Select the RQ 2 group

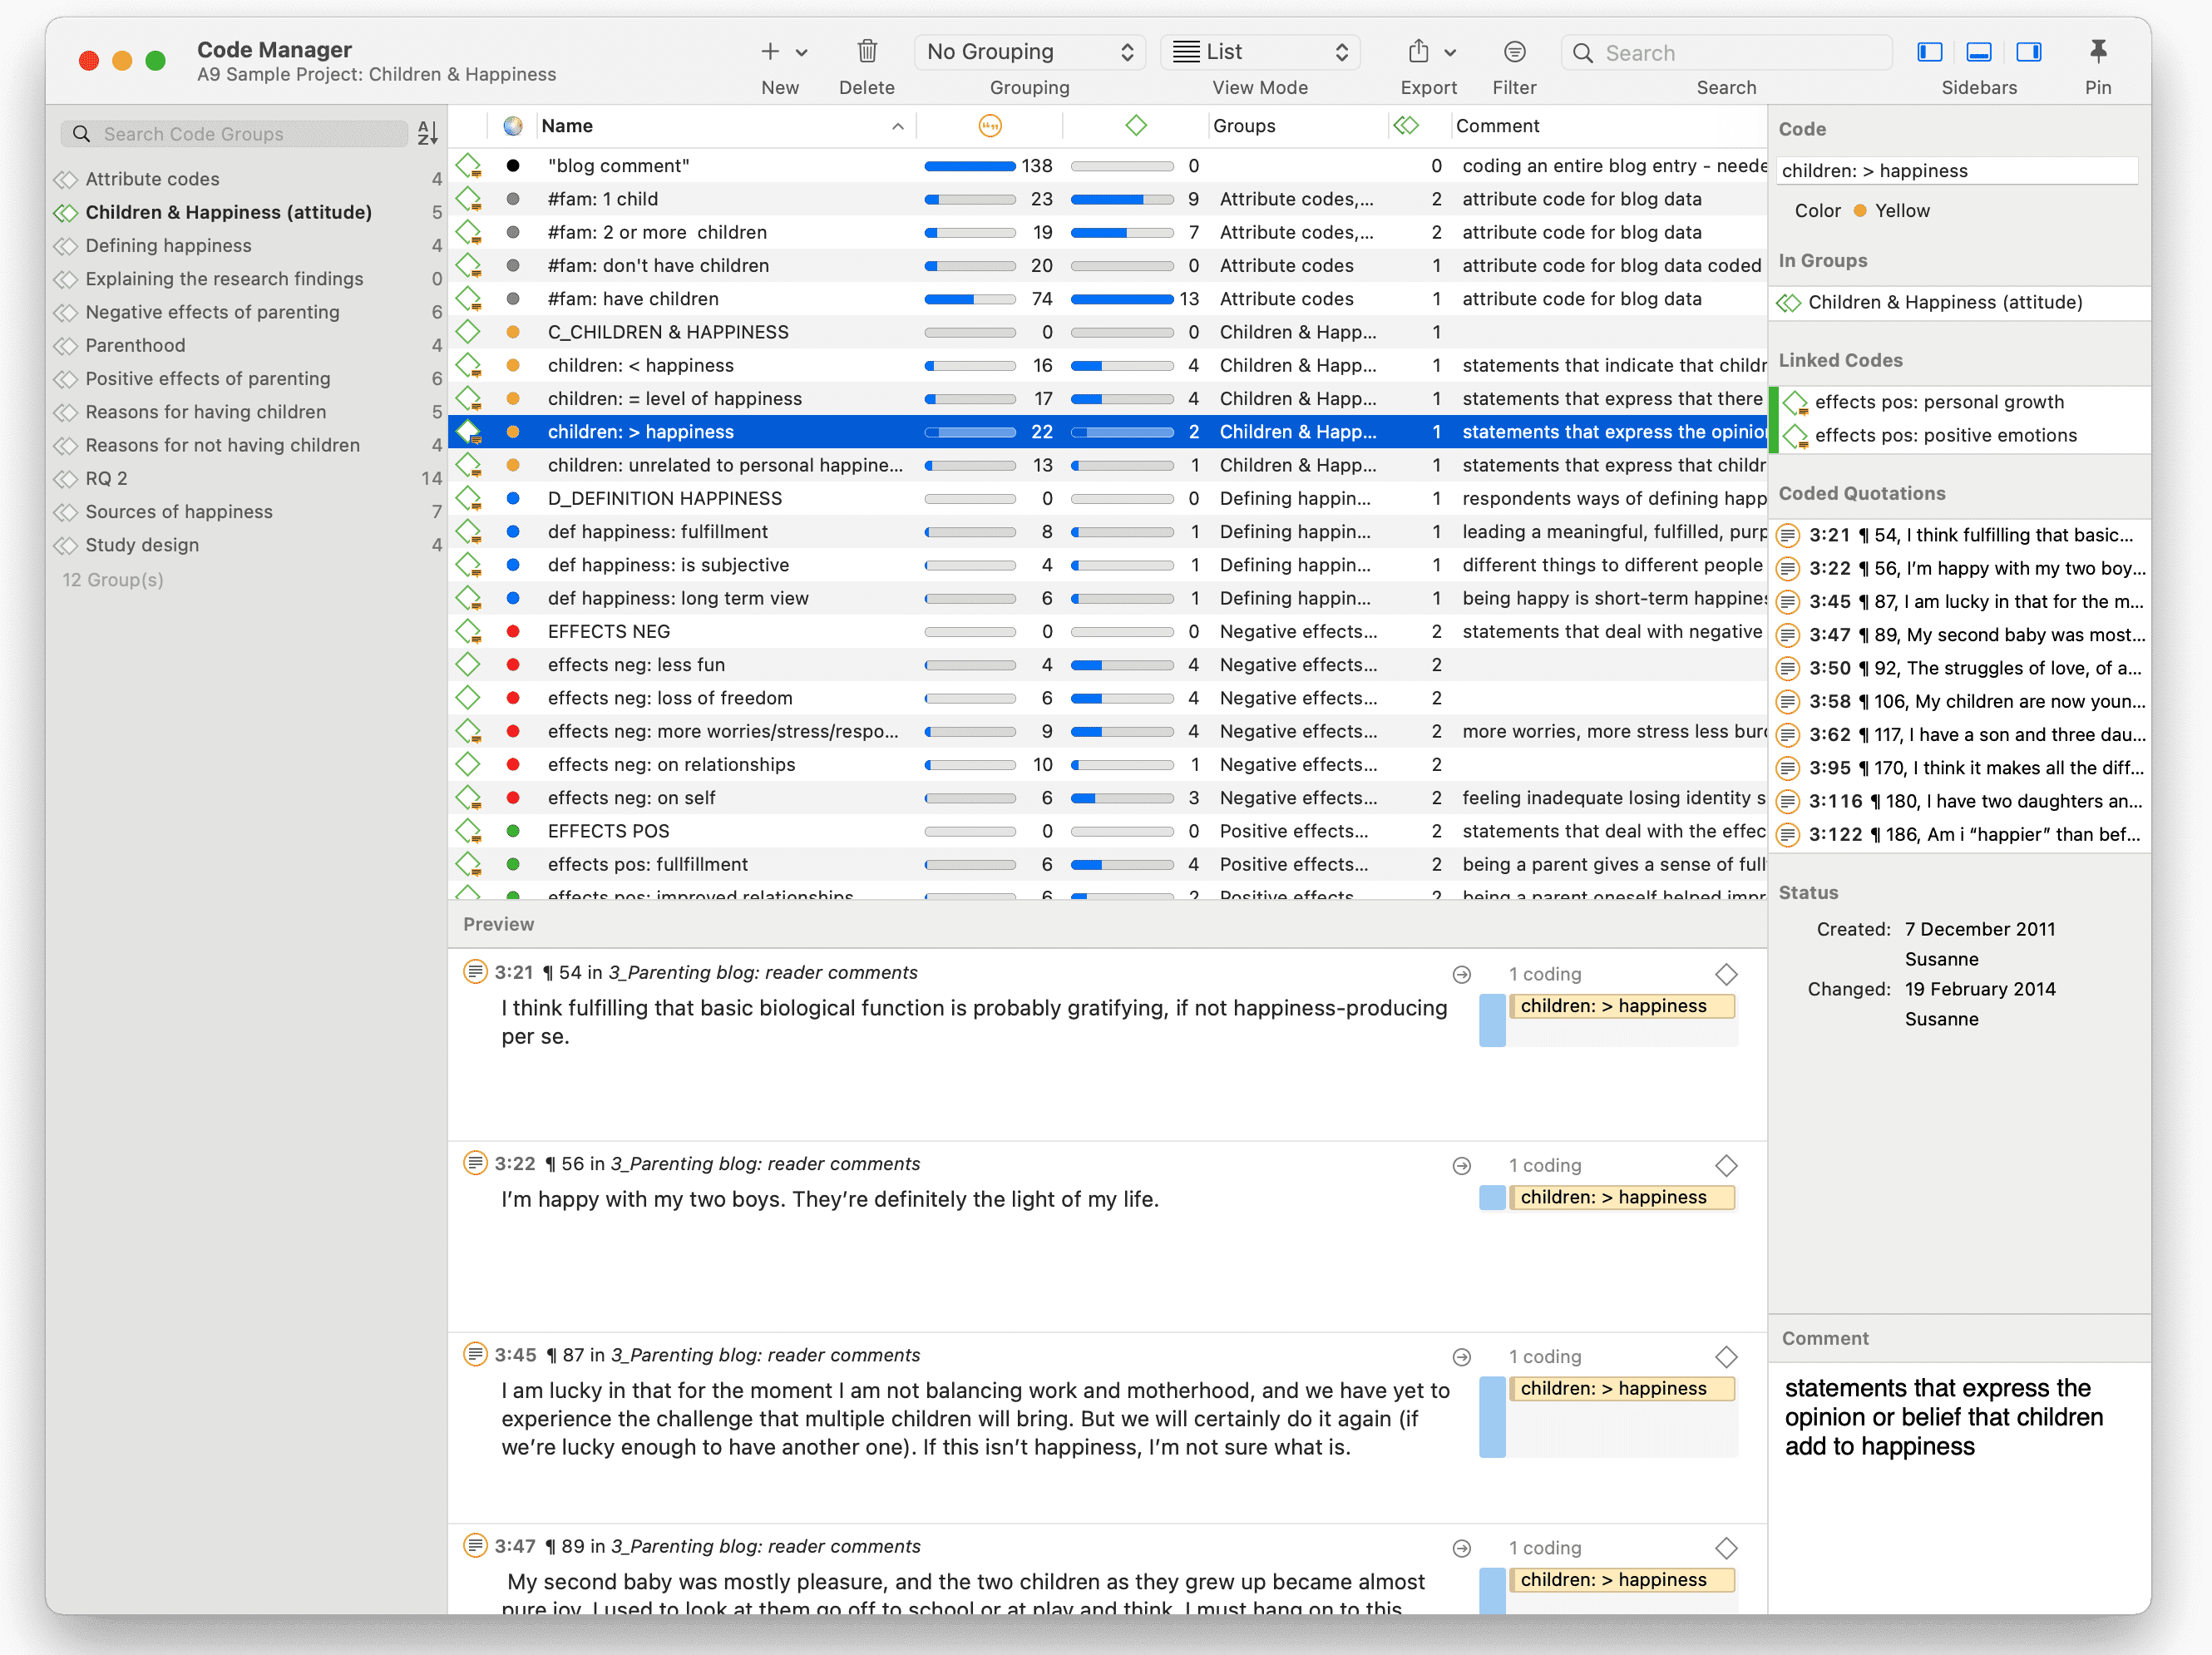[x=248, y=478]
